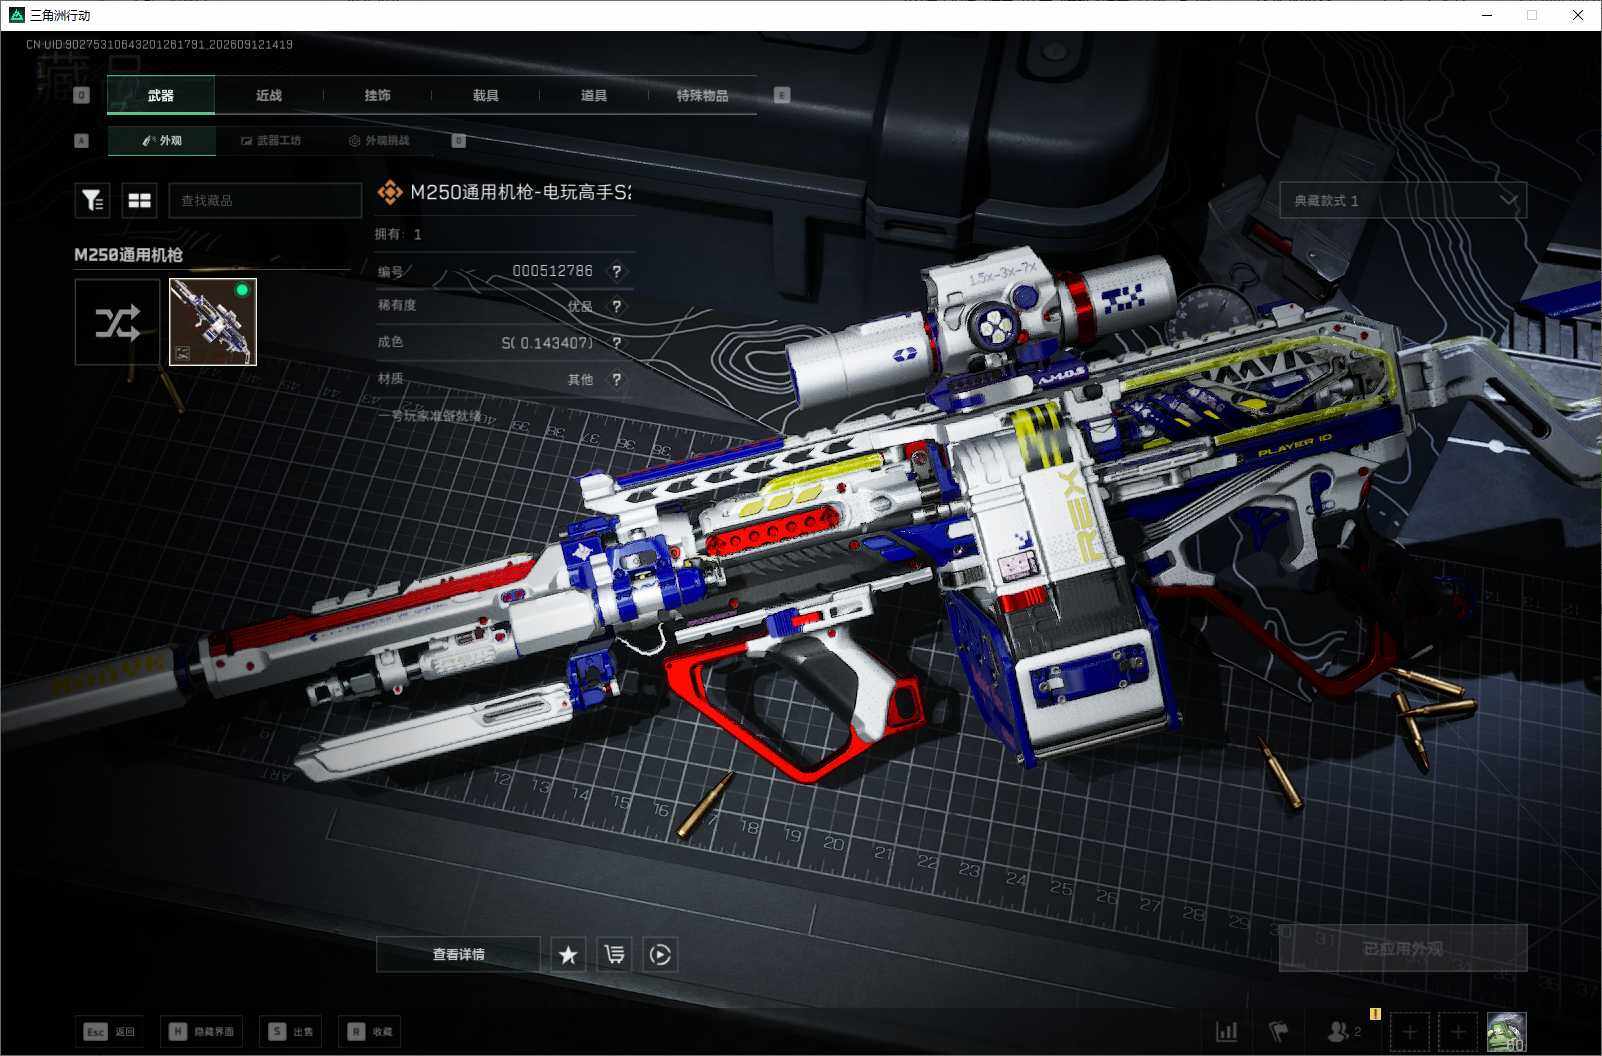
Task: Click the Q key previous-tab hint
Action: pyautogui.click(x=82, y=95)
